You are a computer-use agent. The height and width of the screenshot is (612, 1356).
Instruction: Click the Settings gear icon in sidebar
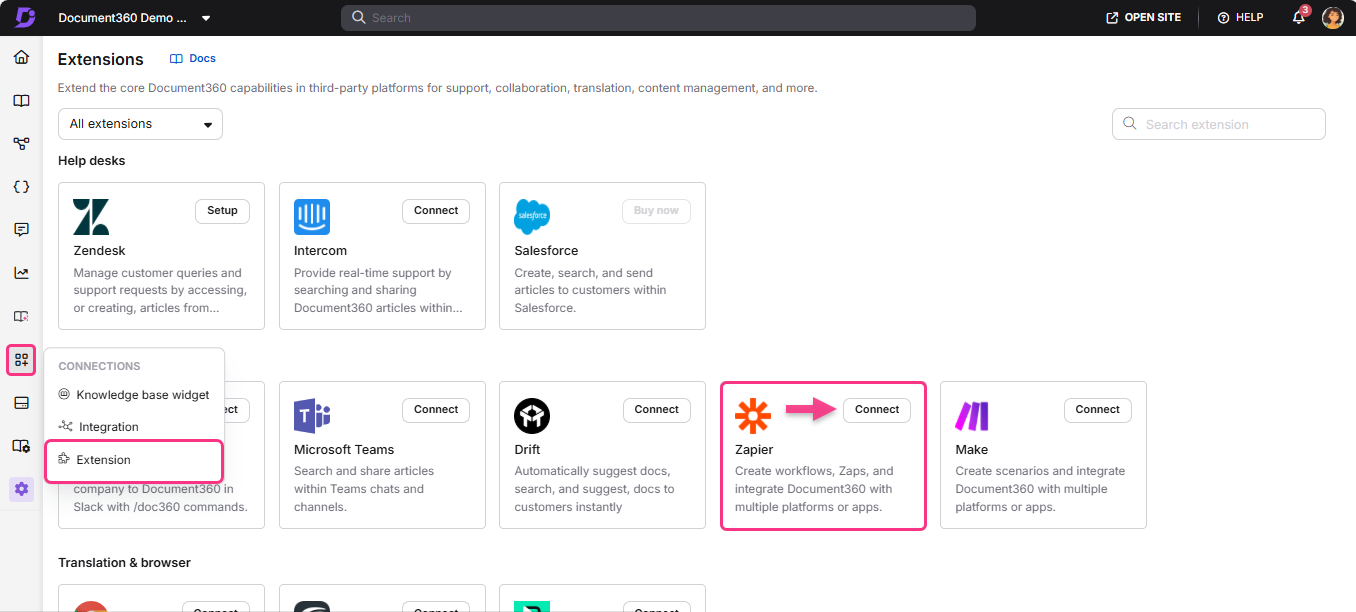click(x=20, y=489)
